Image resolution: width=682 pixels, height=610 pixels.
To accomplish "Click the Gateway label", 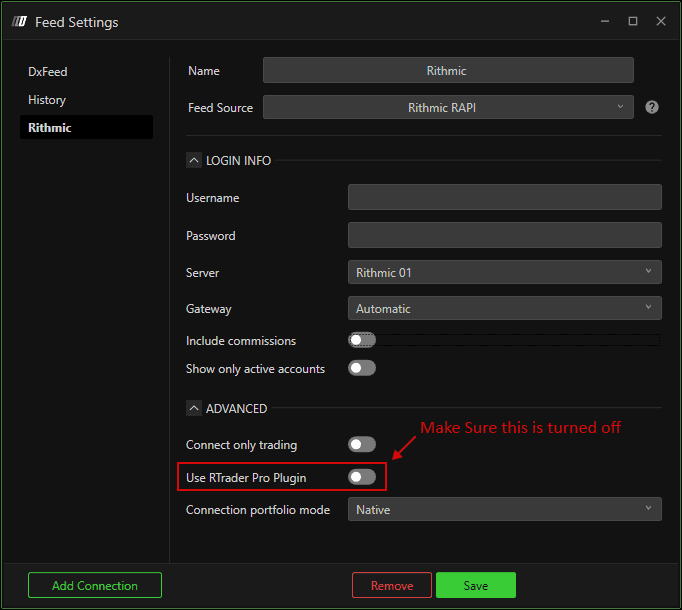I will pyautogui.click(x=208, y=308).
